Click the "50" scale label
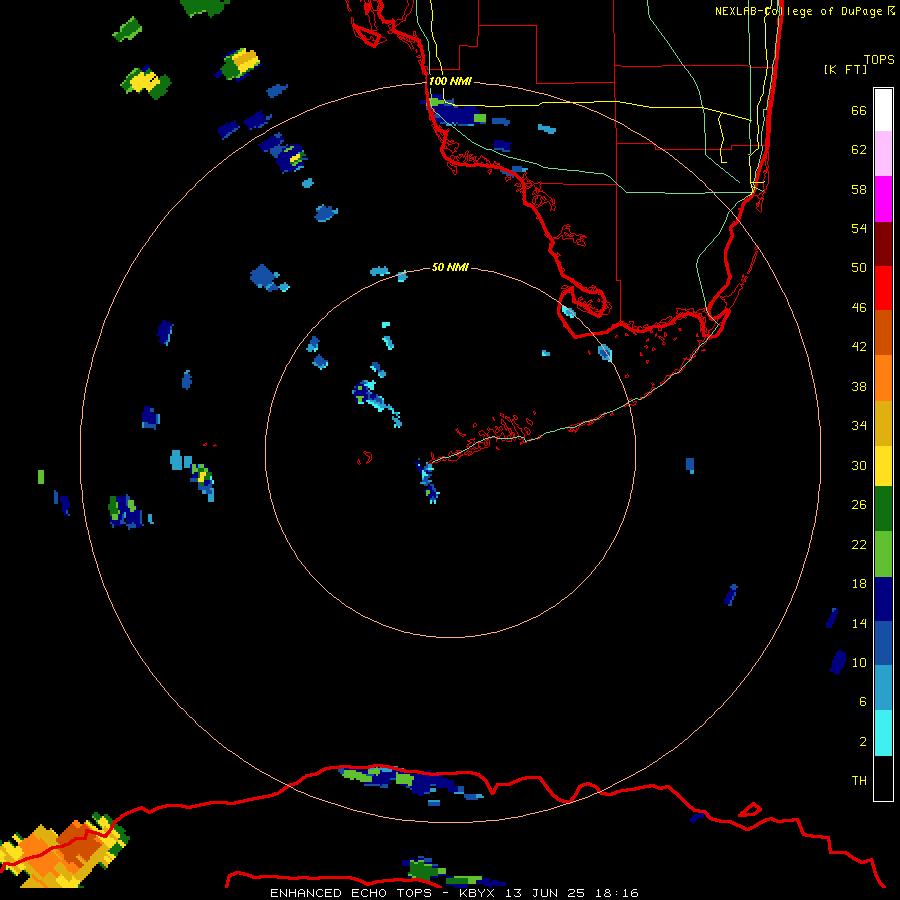Image resolution: width=900 pixels, height=900 pixels. click(859, 268)
